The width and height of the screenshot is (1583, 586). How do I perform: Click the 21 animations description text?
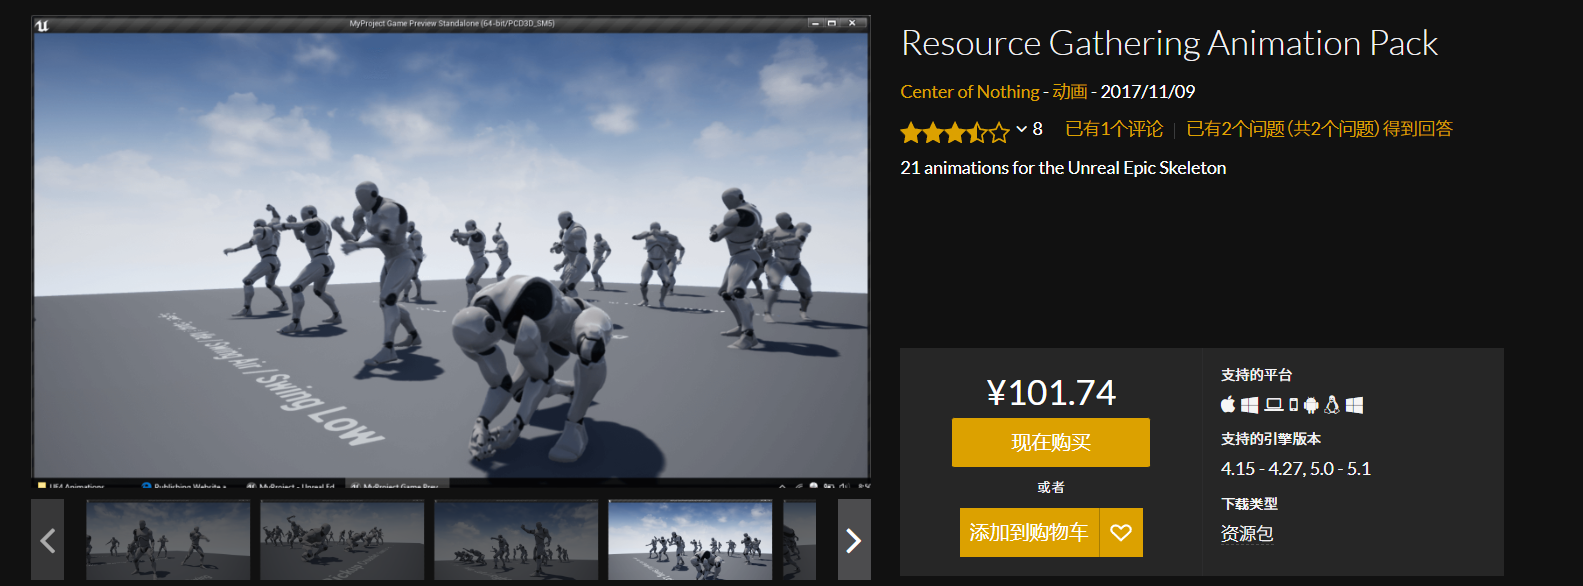pos(1063,168)
